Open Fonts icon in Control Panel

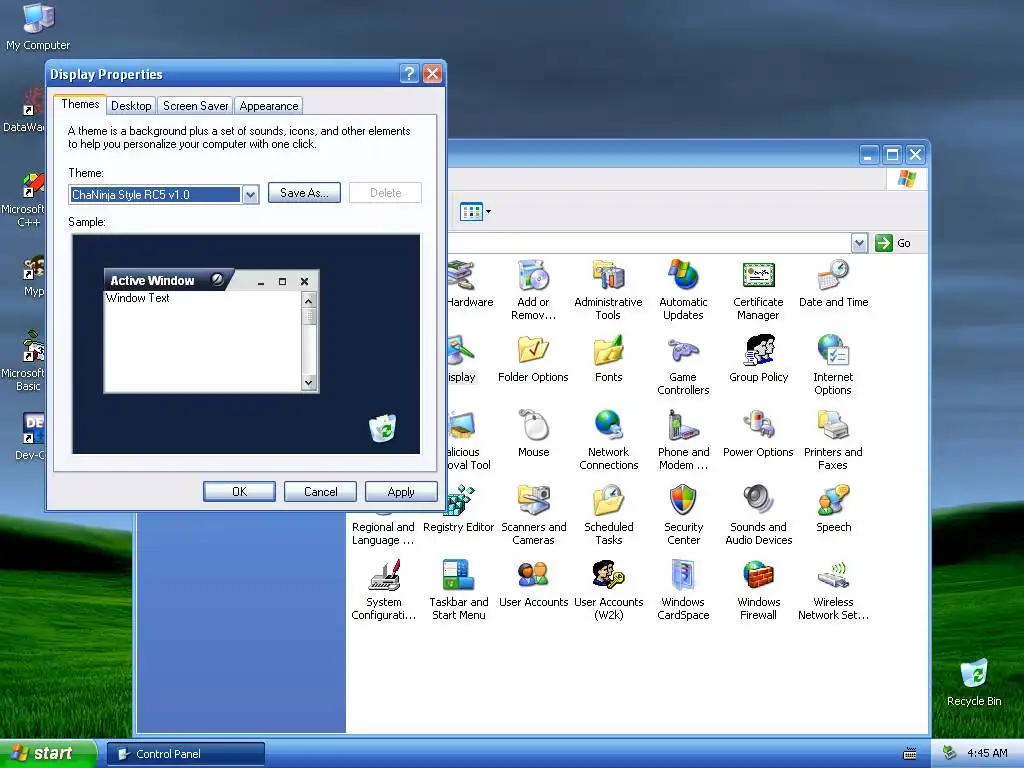point(608,351)
